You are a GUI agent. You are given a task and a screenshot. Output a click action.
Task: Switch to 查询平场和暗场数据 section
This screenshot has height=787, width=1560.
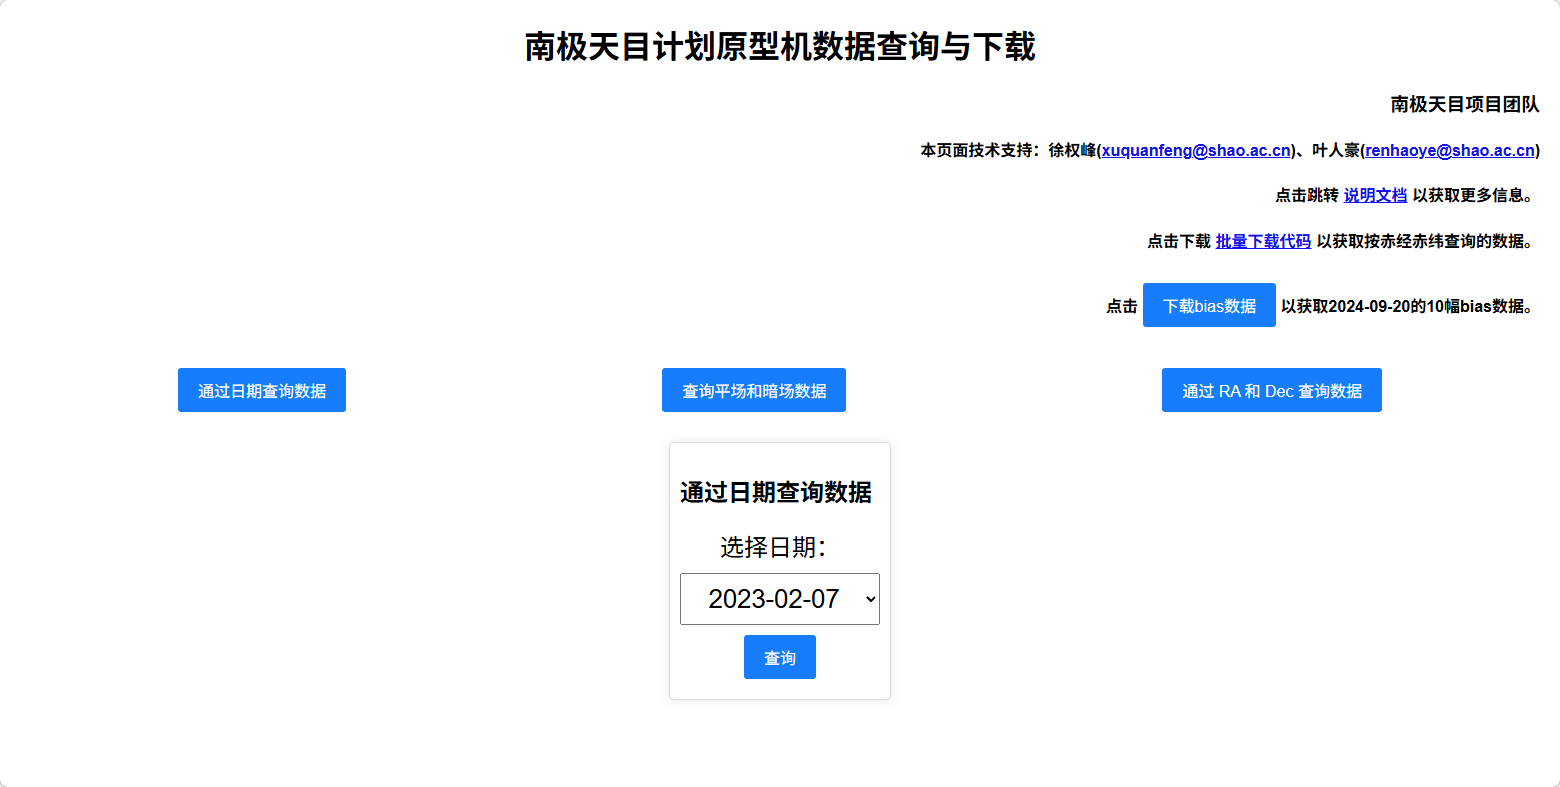[x=753, y=390]
